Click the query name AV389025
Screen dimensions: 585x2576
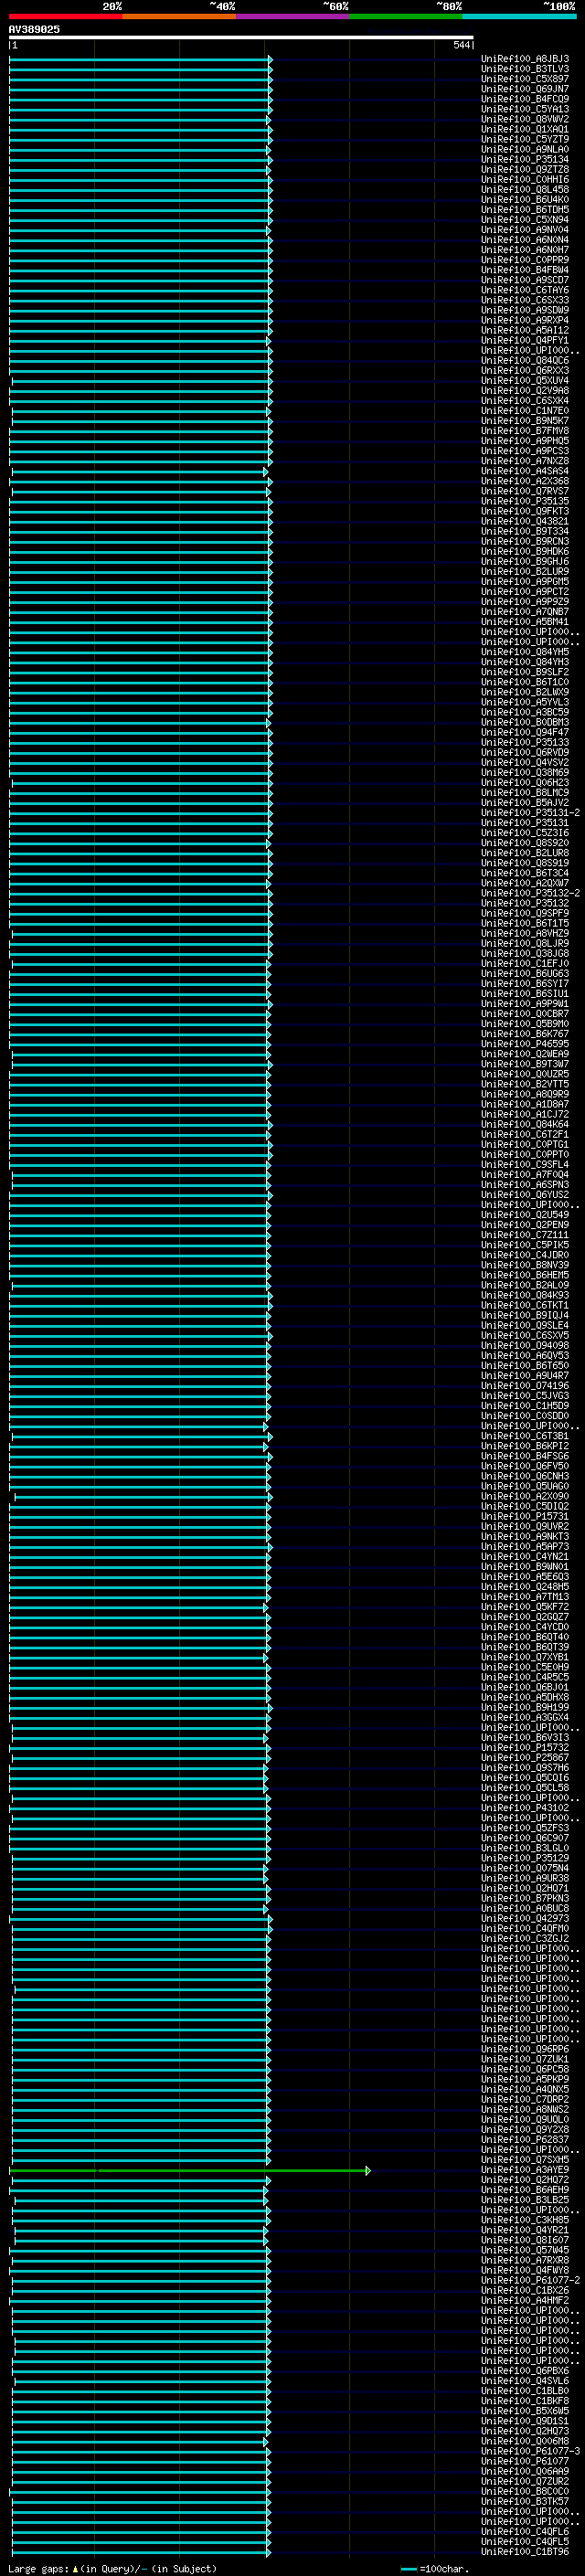click(34, 29)
